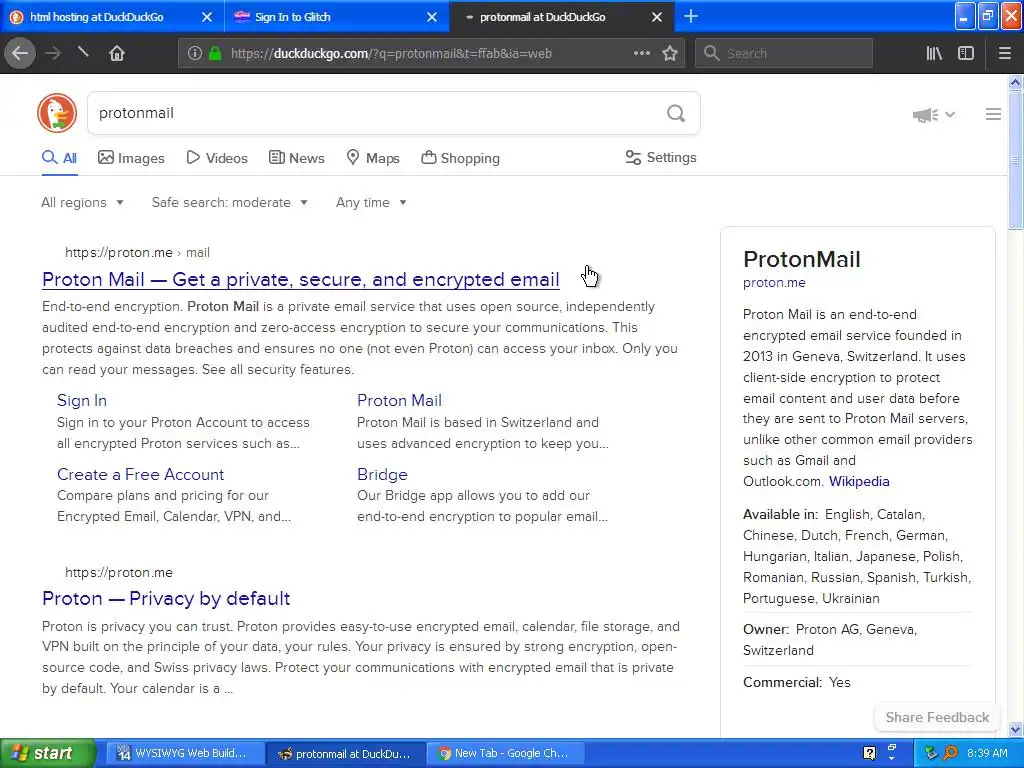Click the Firefox Search box
This screenshot has width=1024, height=768.
(784, 54)
